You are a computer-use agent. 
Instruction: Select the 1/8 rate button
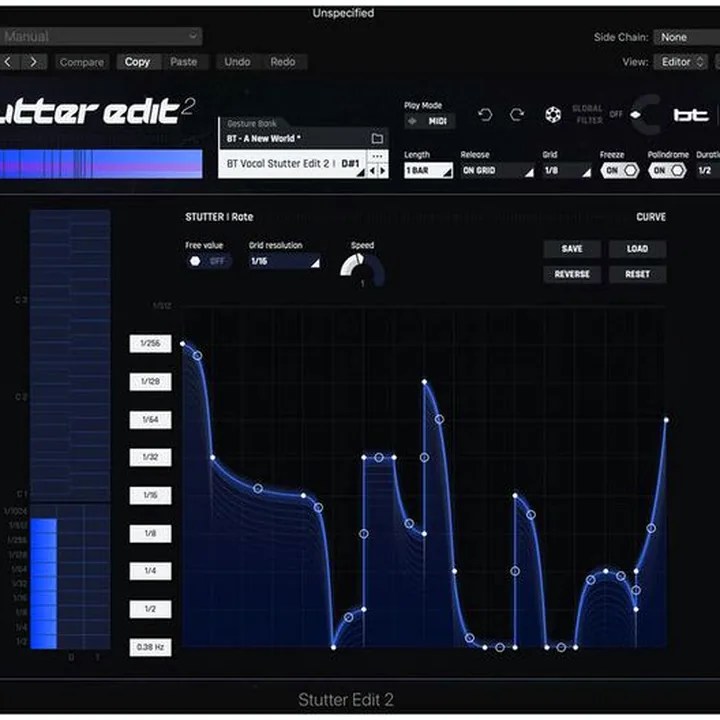(x=150, y=534)
